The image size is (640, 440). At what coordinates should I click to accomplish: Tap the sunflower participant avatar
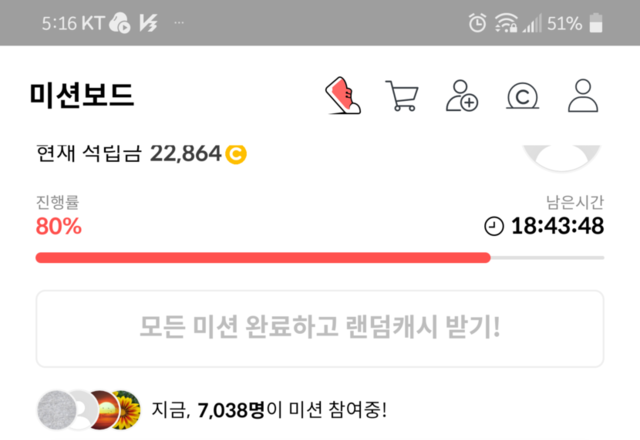tap(128, 410)
